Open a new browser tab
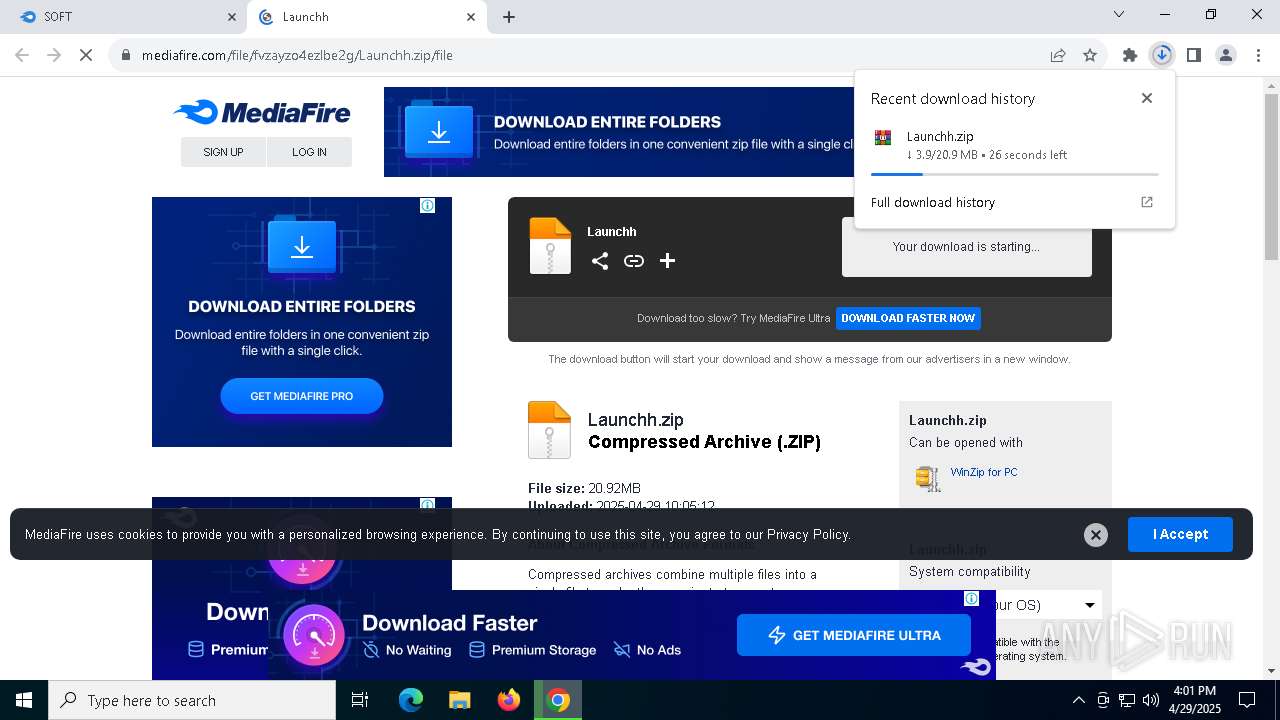 pos(509,17)
